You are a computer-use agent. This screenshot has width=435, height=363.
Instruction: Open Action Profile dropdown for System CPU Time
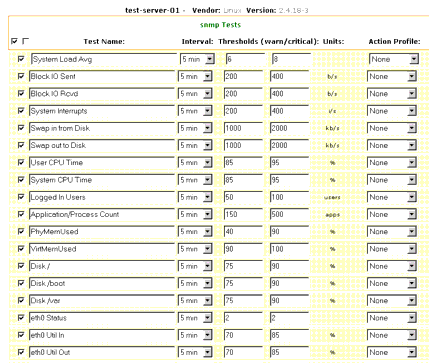[392, 180]
